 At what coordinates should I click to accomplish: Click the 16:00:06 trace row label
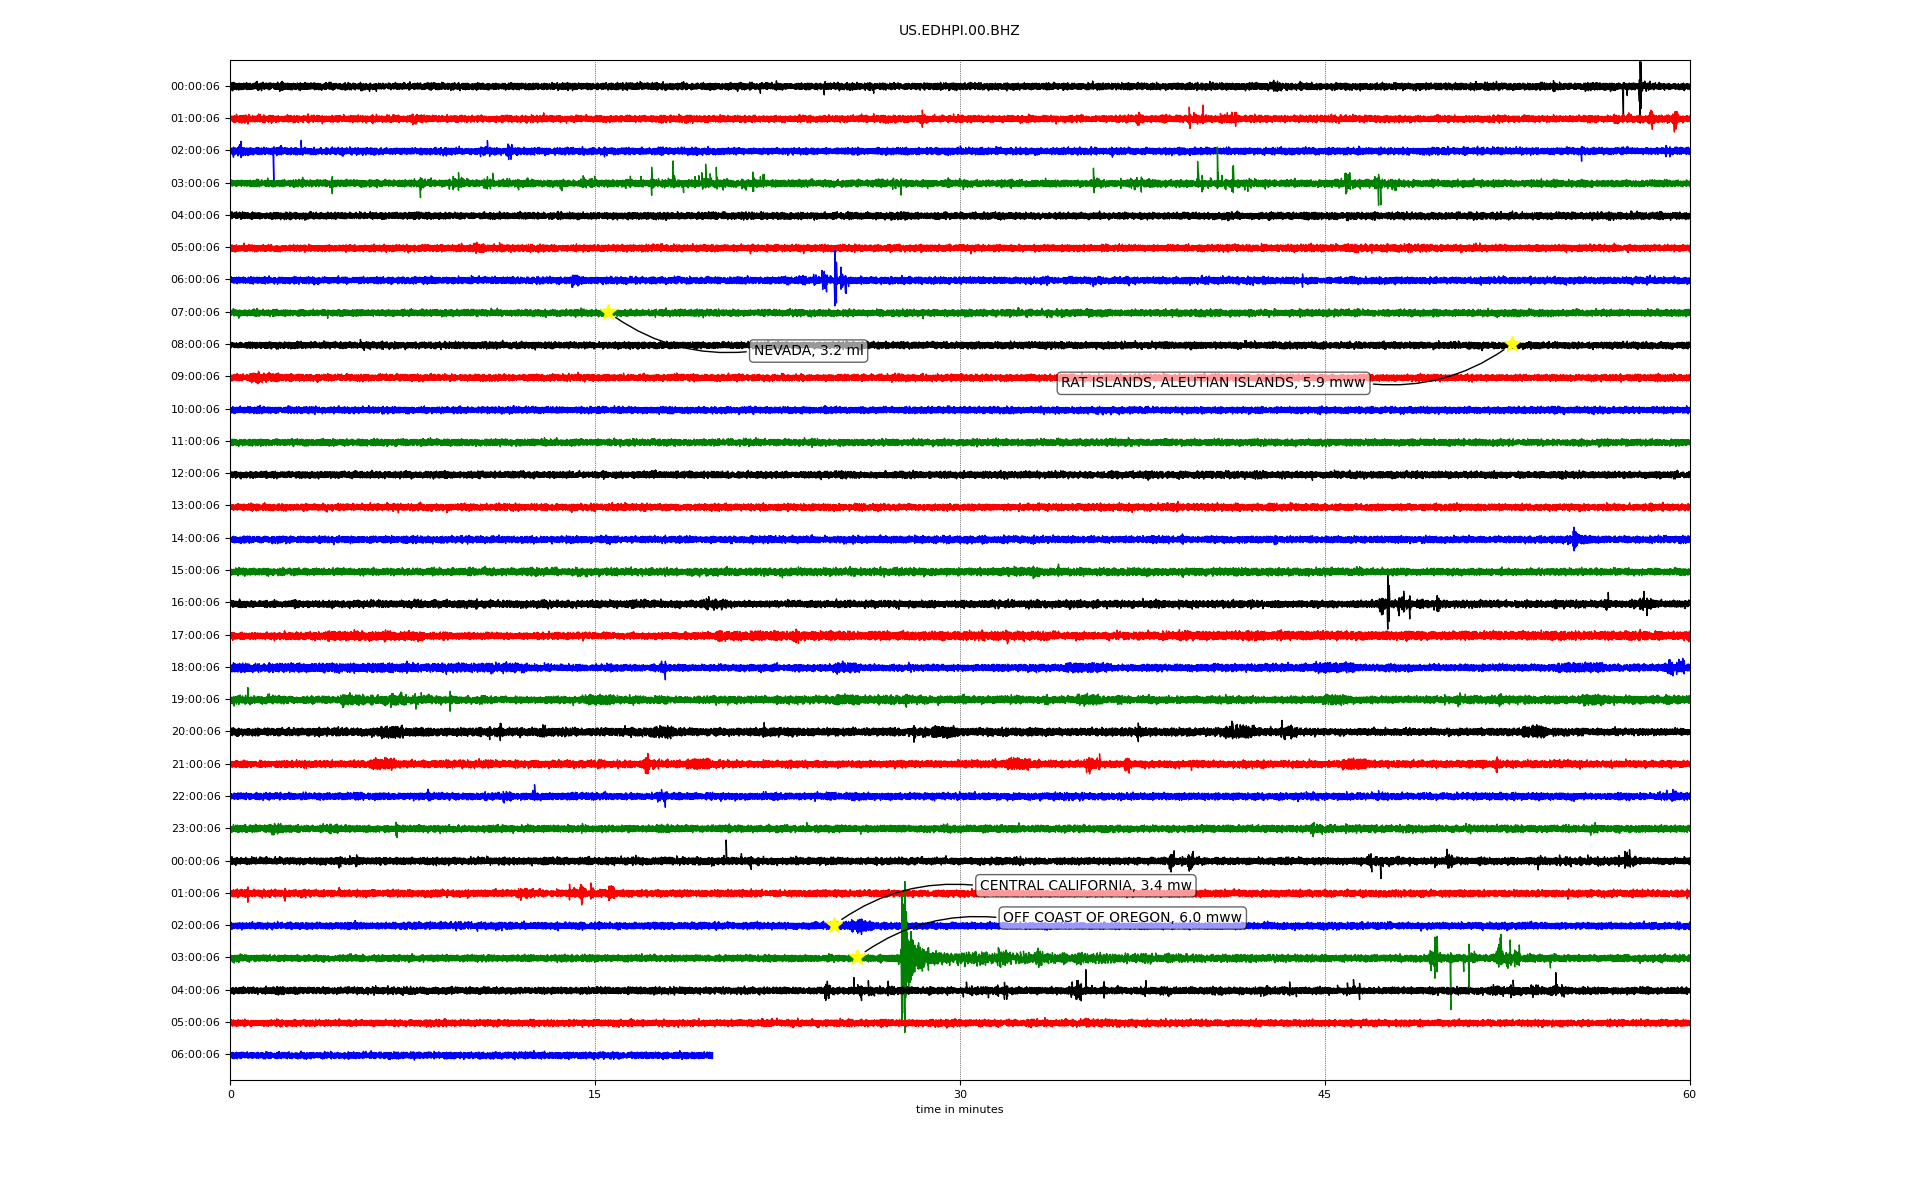coord(195,603)
